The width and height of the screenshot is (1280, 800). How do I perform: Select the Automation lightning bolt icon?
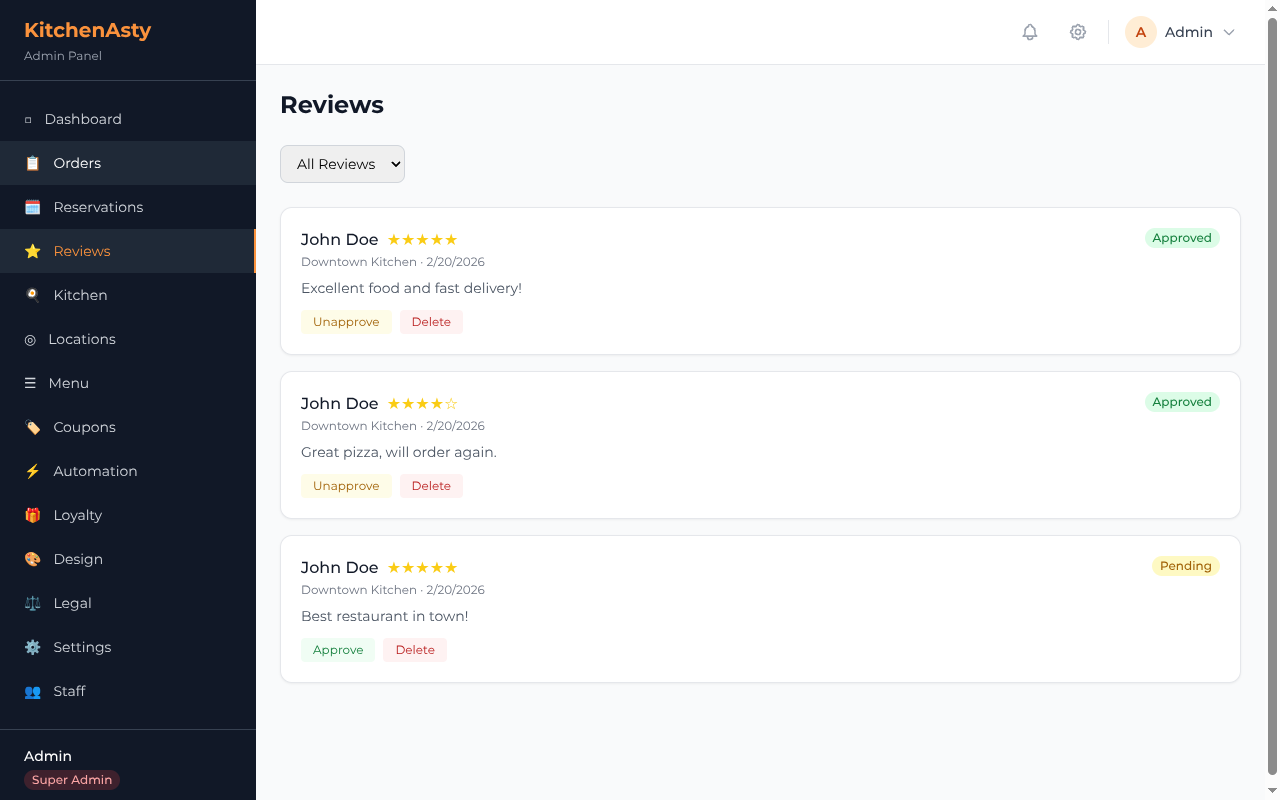click(x=31, y=470)
